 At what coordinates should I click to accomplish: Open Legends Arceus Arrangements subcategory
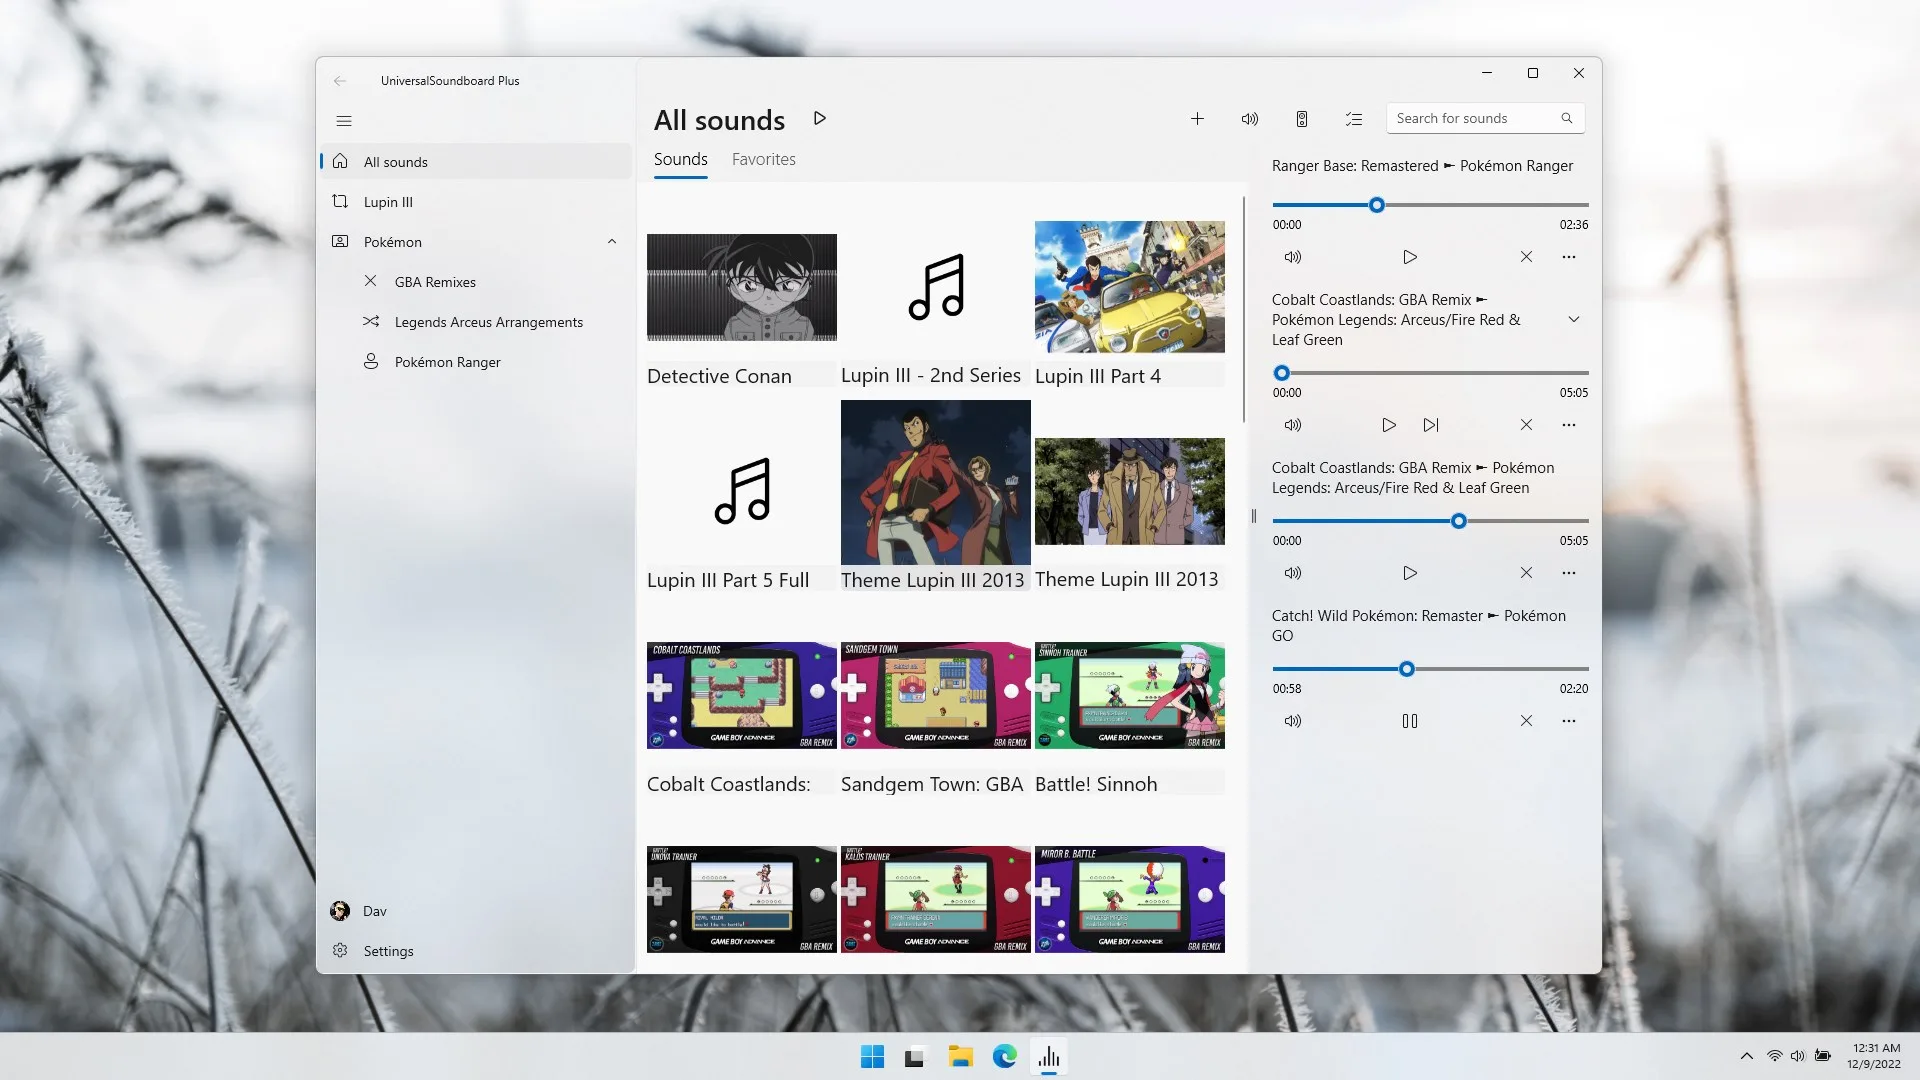[x=476, y=322]
